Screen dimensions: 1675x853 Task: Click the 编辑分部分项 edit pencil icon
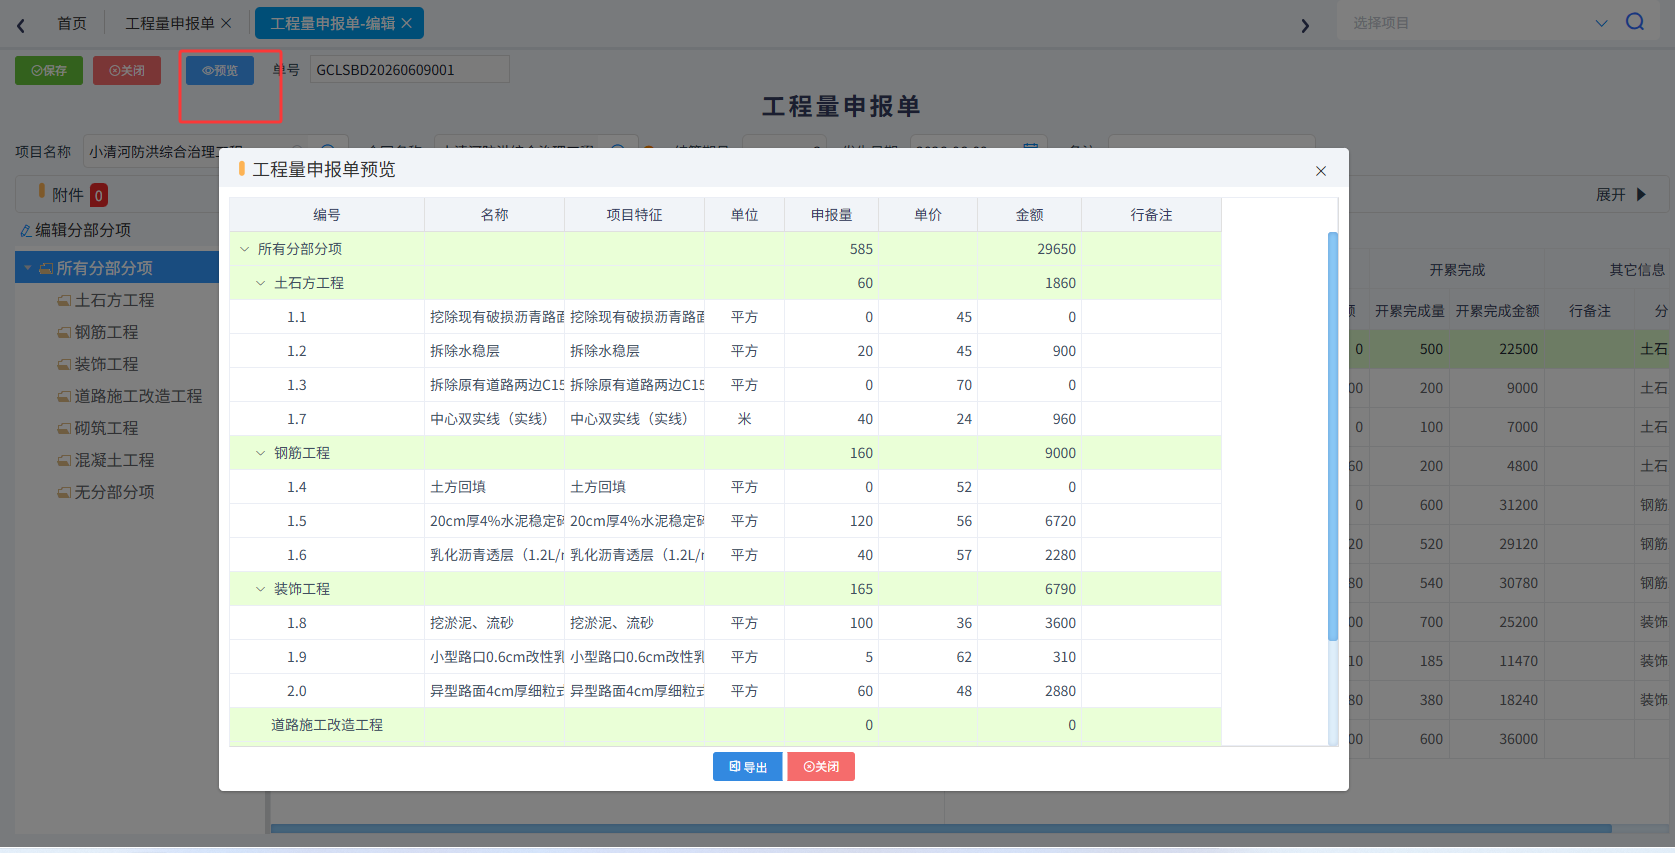point(26,230)
